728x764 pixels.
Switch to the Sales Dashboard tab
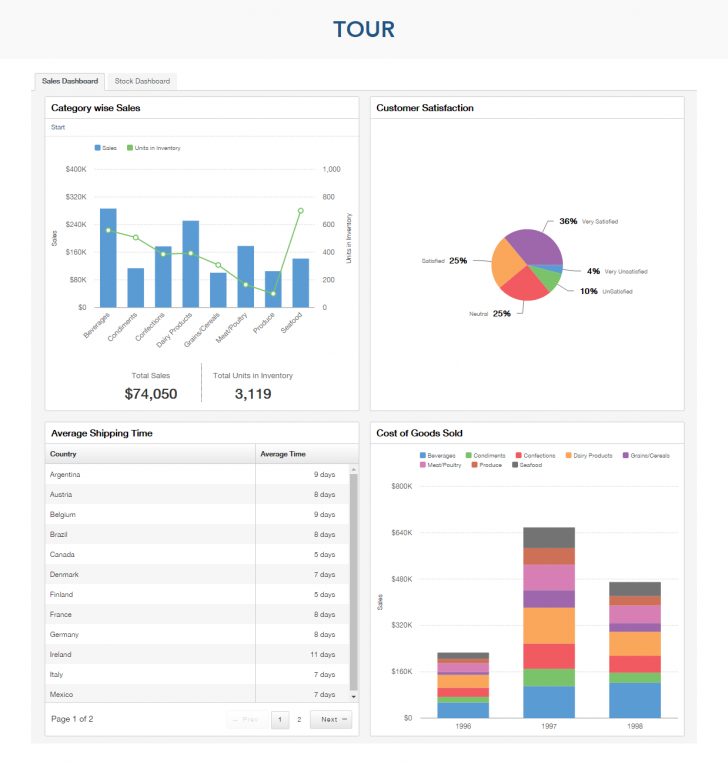[70, 81]
